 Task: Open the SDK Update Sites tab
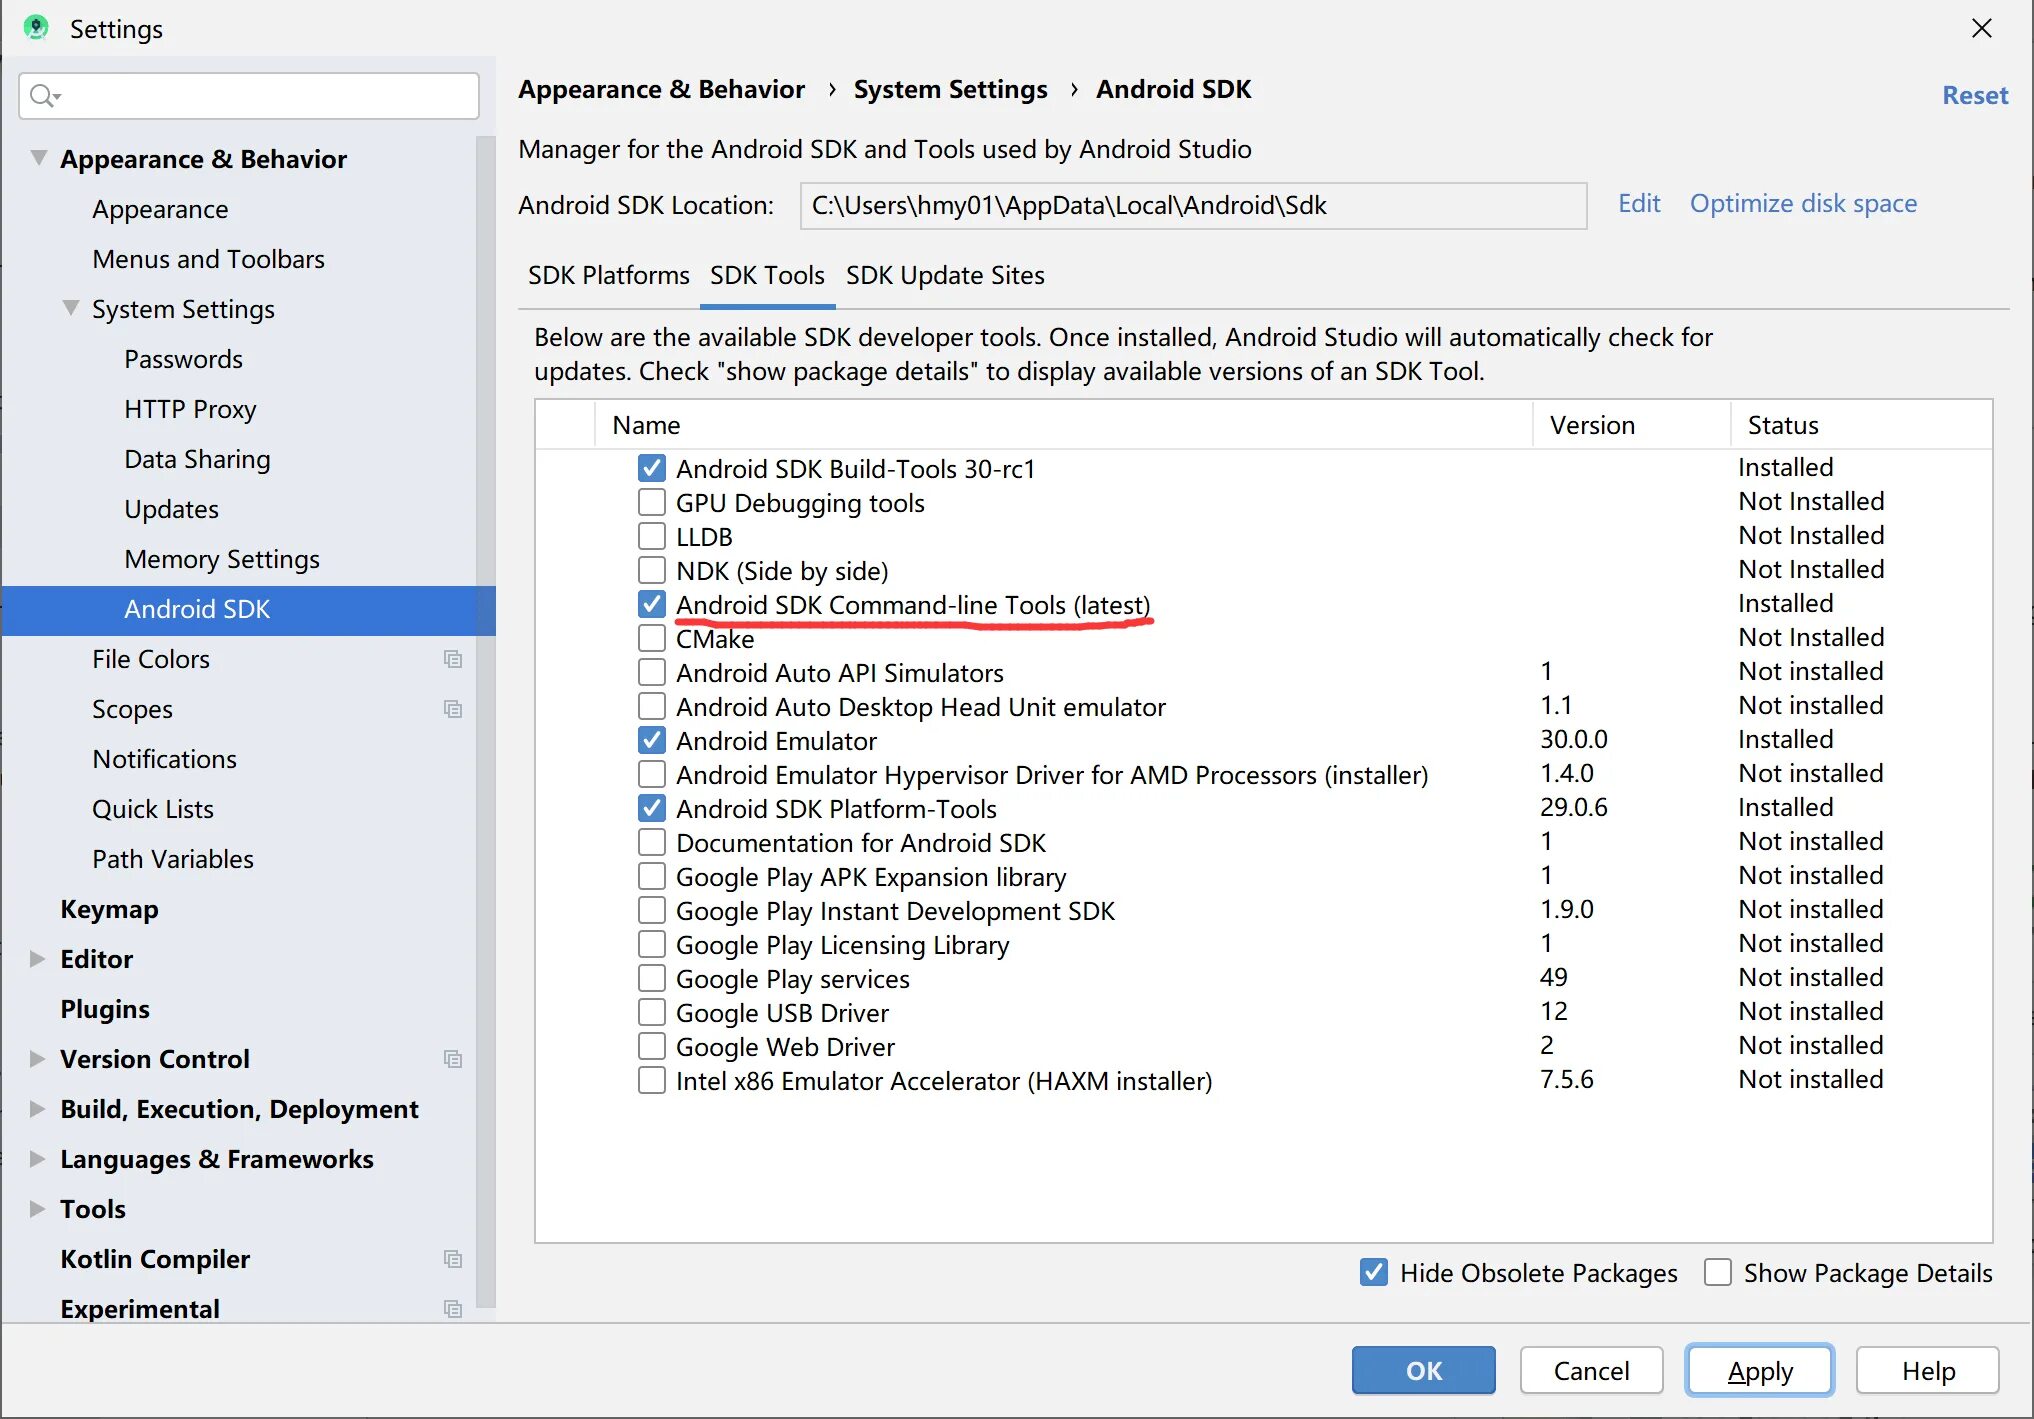click(x=945, y=275)
